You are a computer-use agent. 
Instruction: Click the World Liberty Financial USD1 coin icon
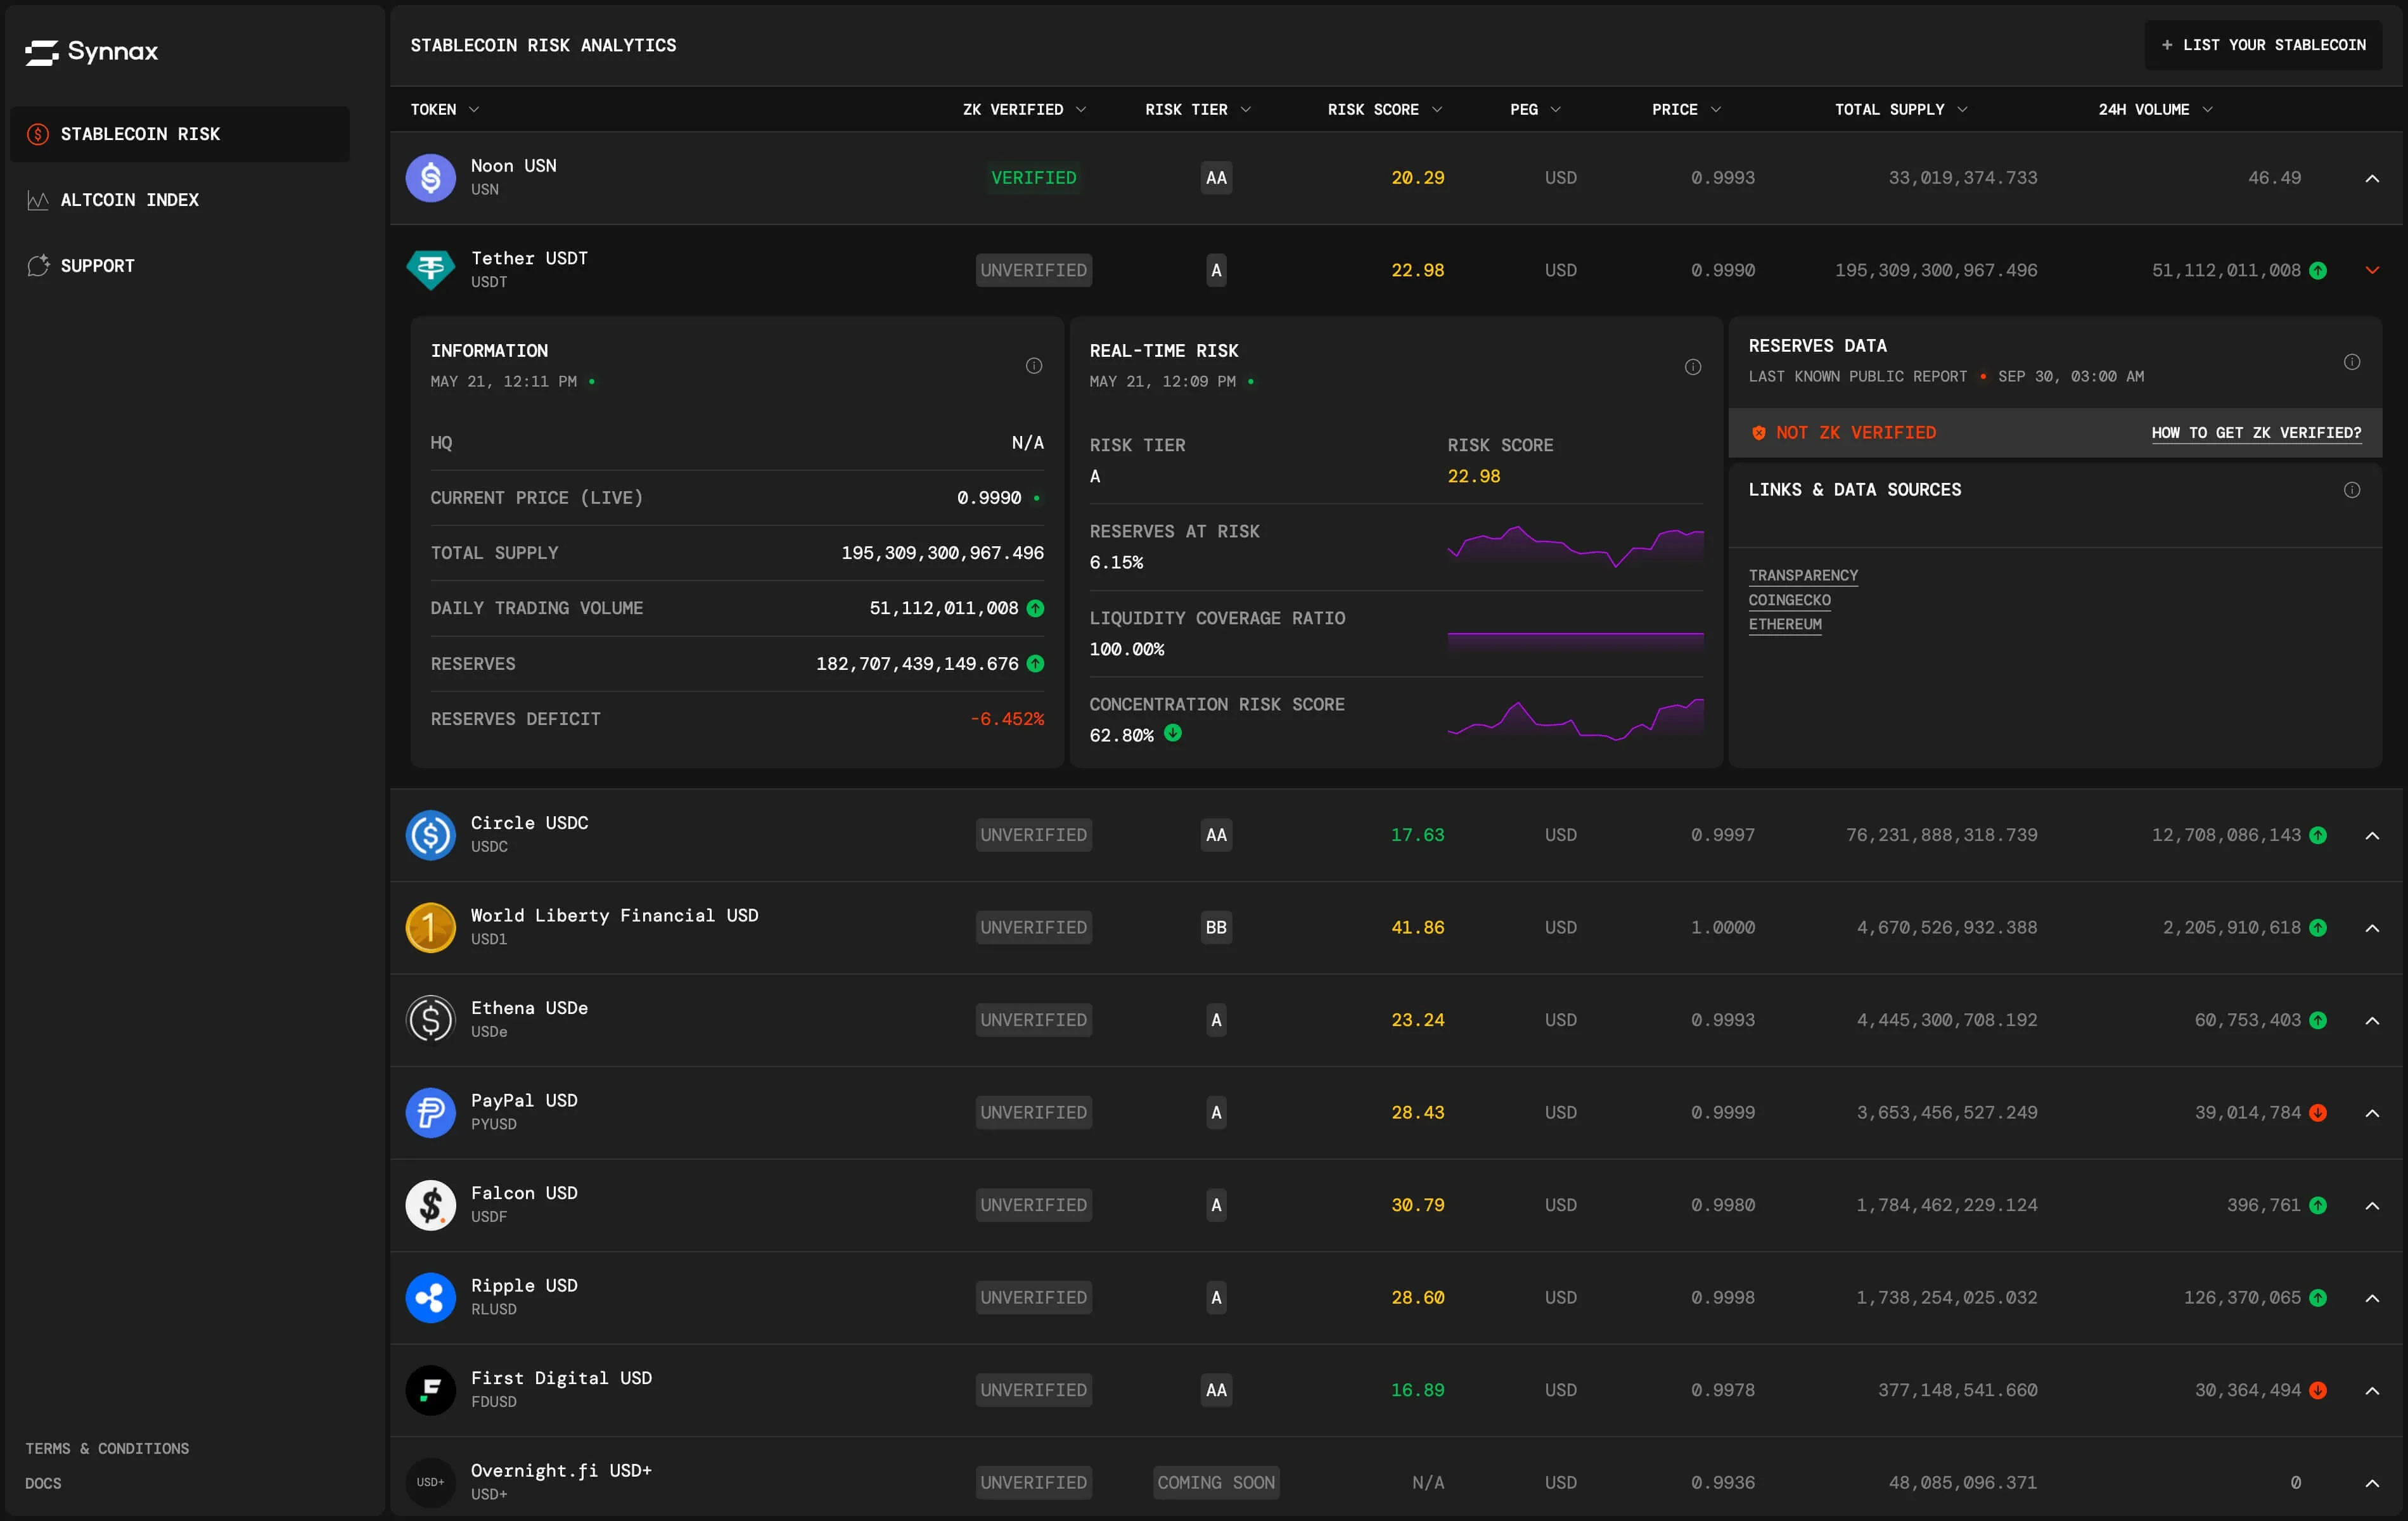click(431, 927)
